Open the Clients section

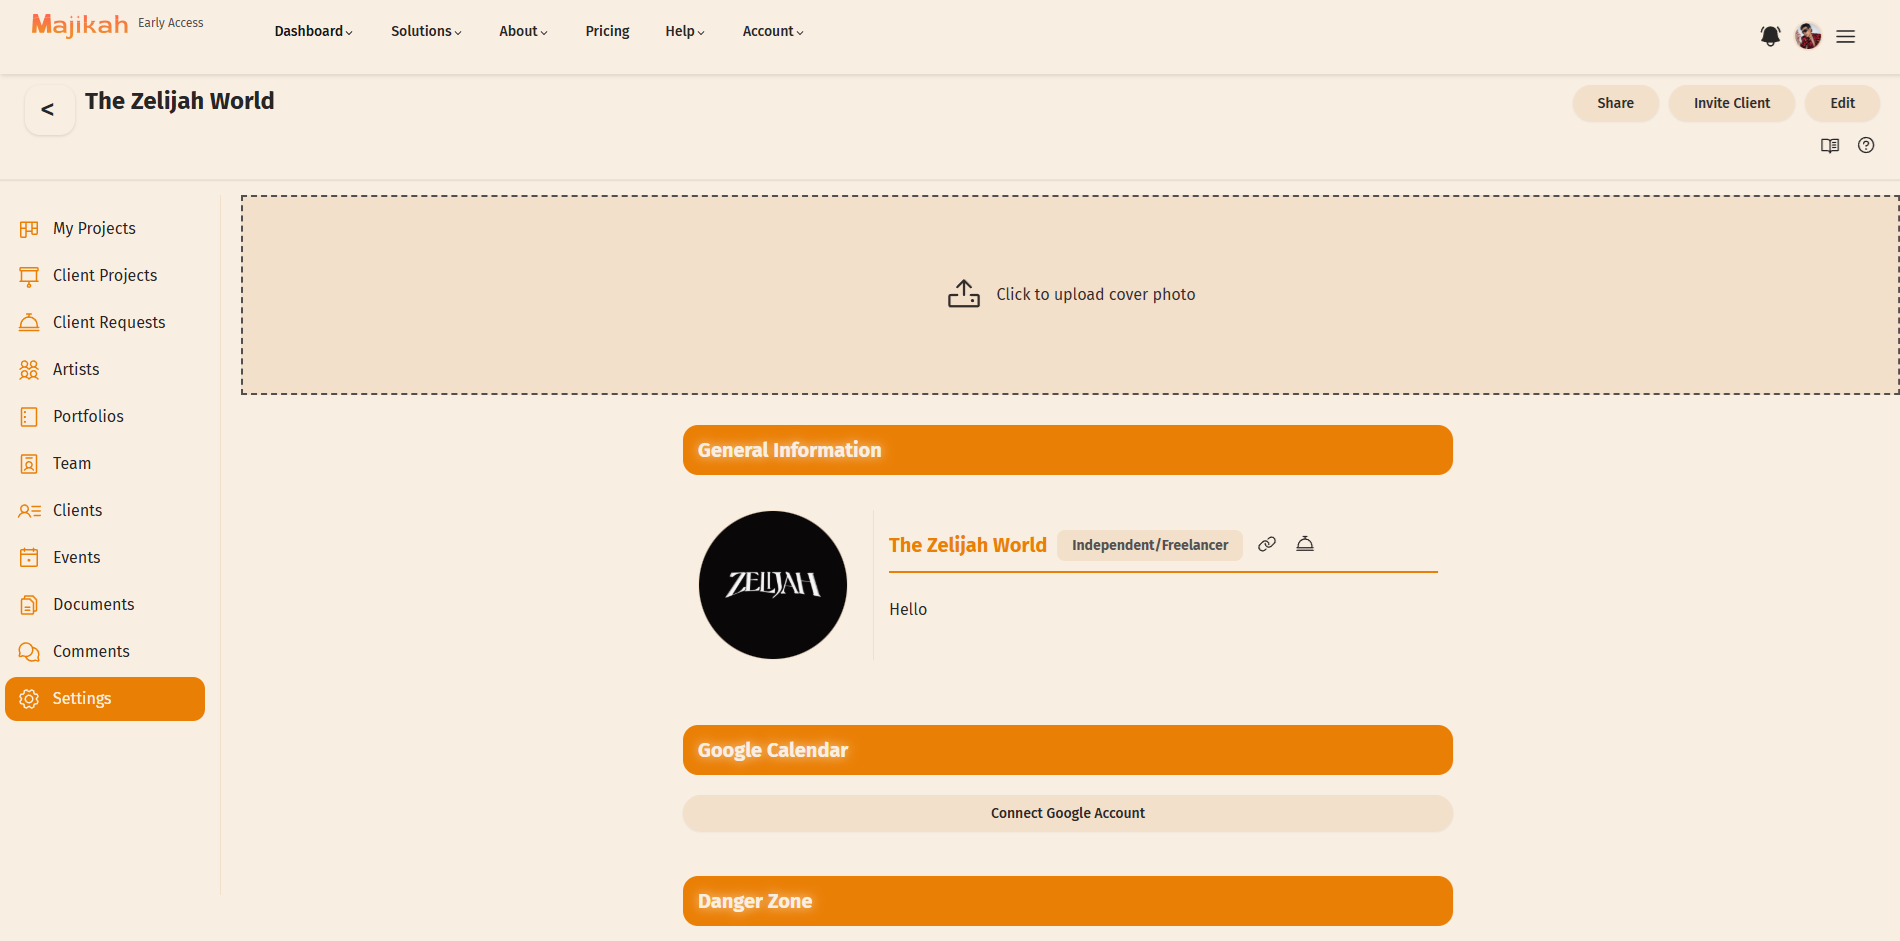pyautogui.click(x=105, y=511)
